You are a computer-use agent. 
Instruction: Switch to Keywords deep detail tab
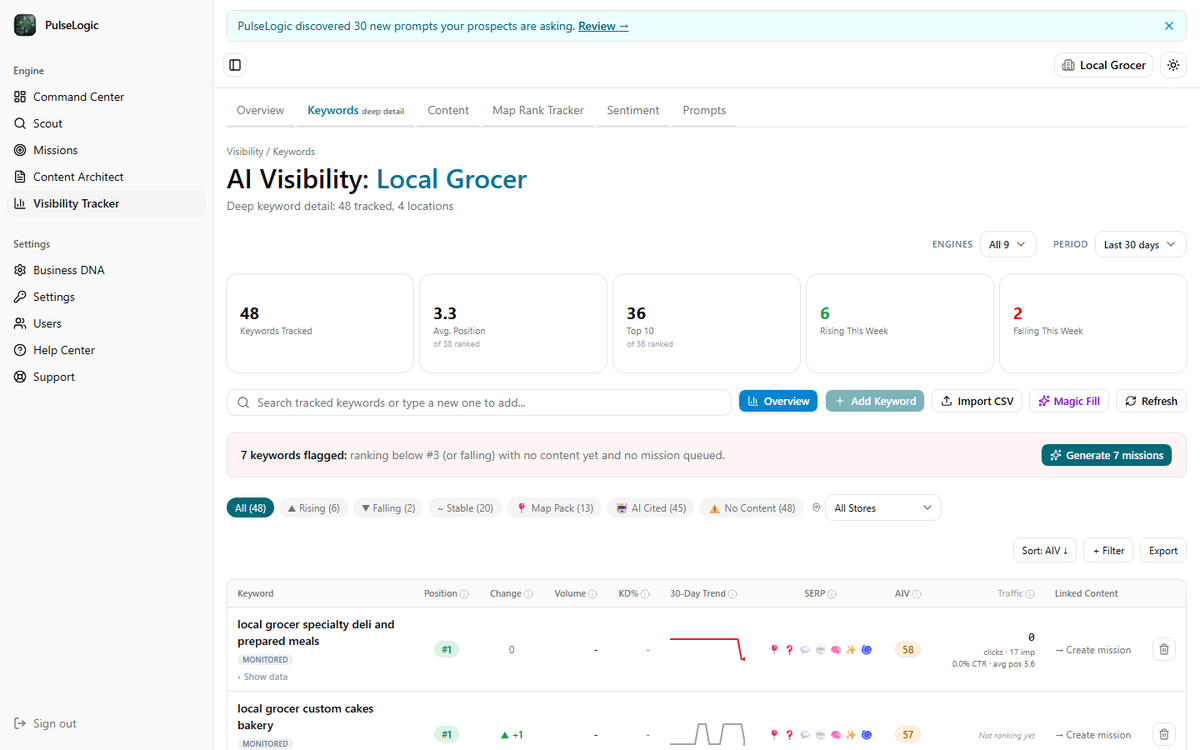[x=356, y=110]
